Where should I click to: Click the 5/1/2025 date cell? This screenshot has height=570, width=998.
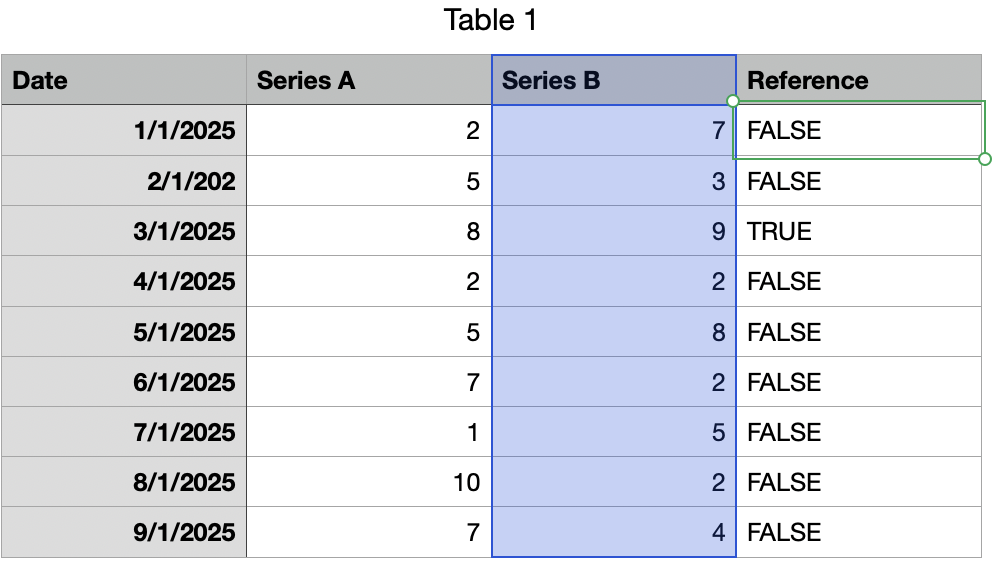[124, 331]
